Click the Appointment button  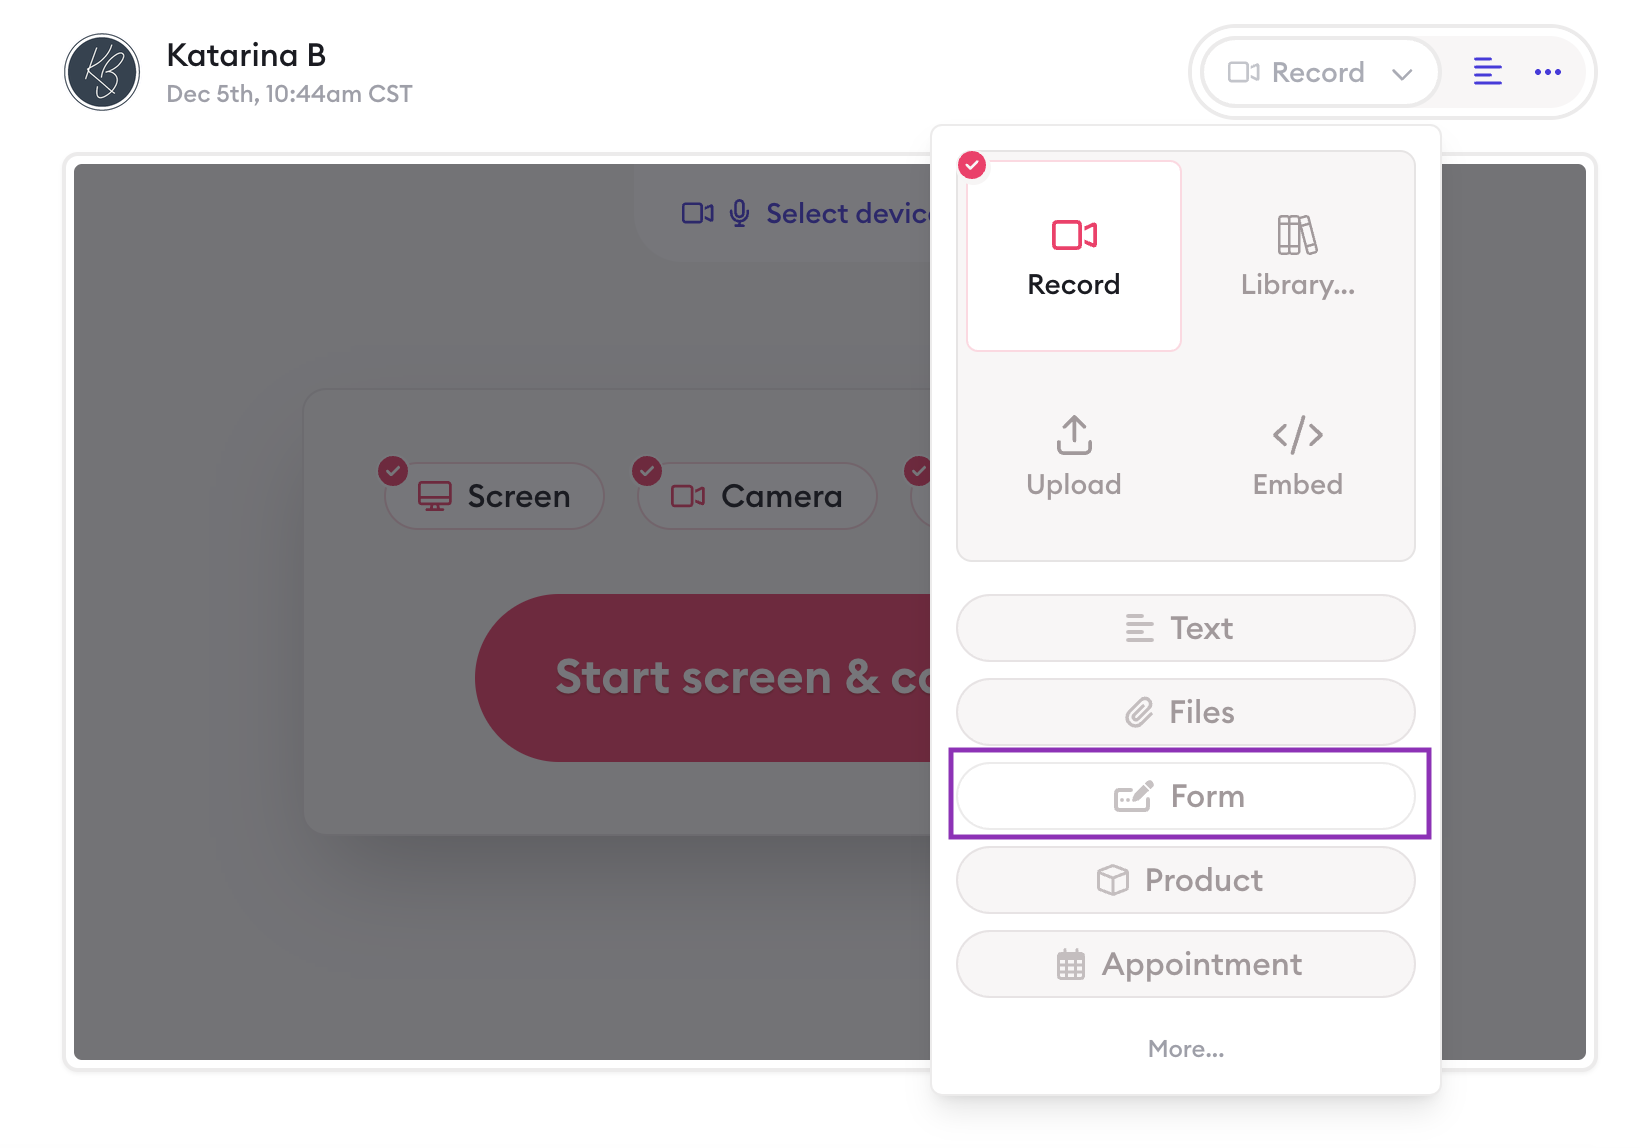1185,964
